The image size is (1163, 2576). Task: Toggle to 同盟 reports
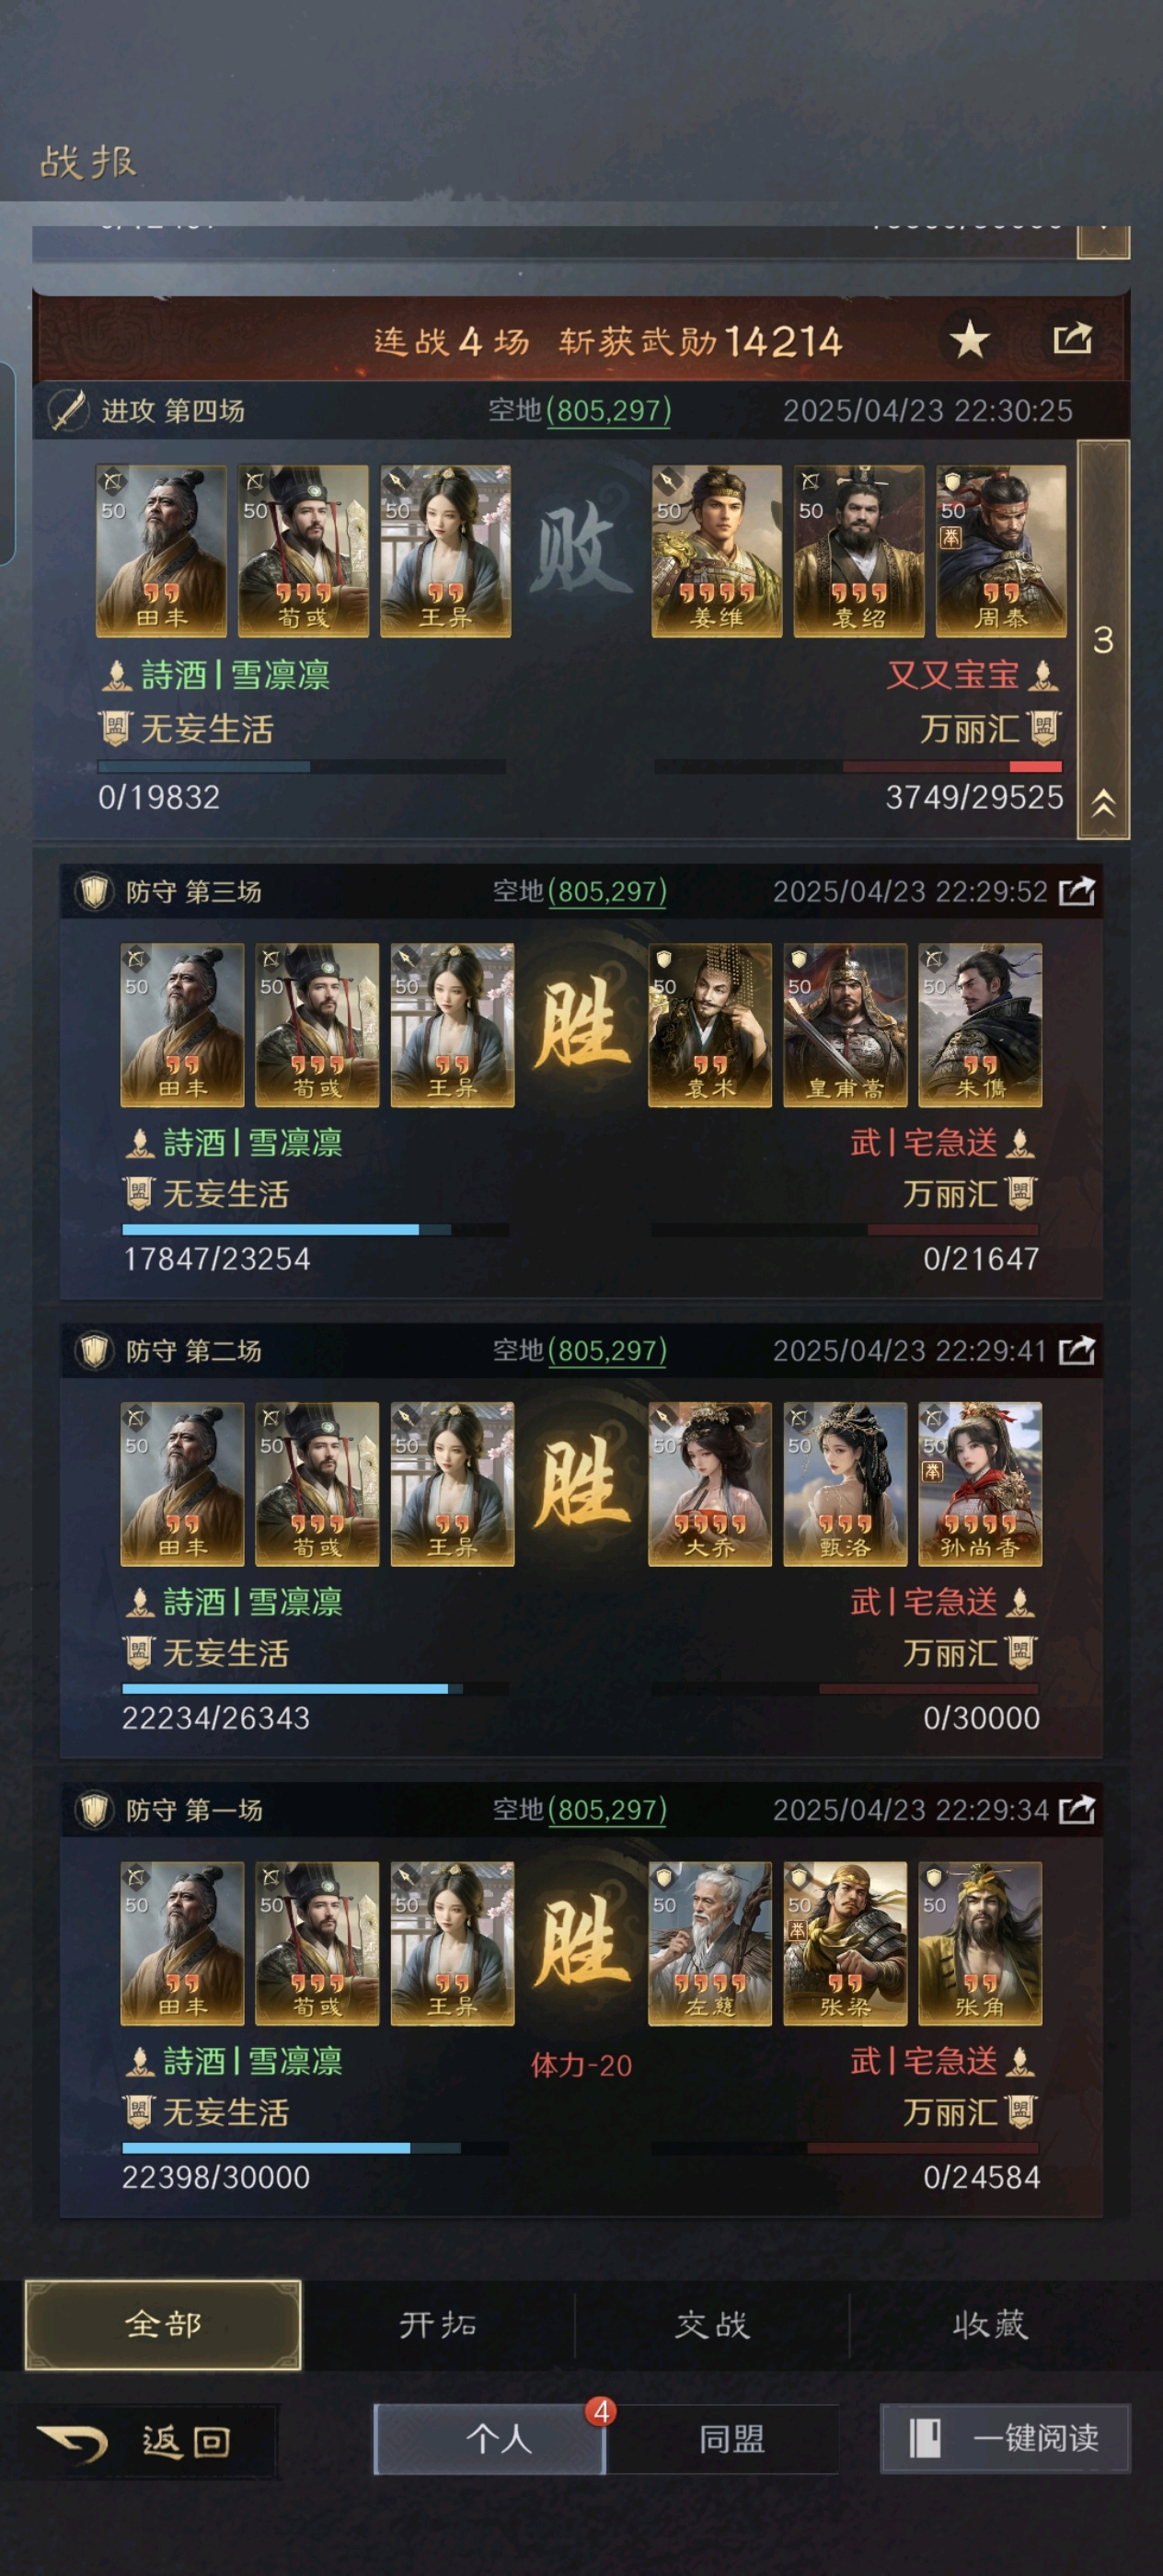(732, 2439)
